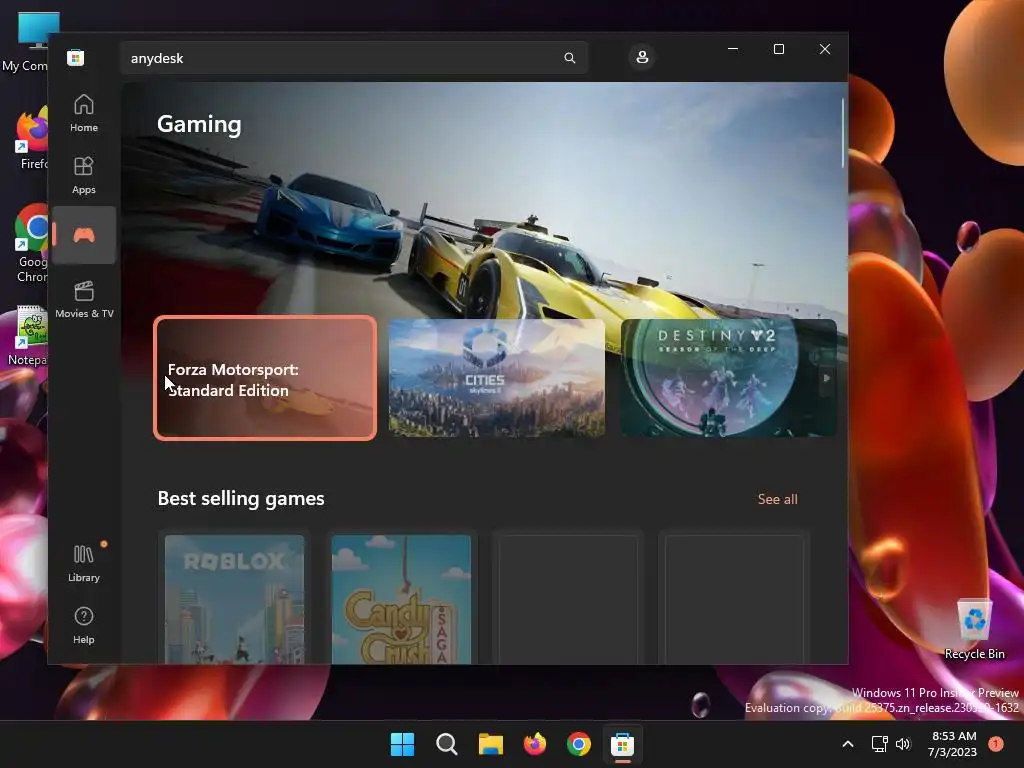
Task: Select the Recycle Bin desktop icon
Action: (x=974, y=630)
